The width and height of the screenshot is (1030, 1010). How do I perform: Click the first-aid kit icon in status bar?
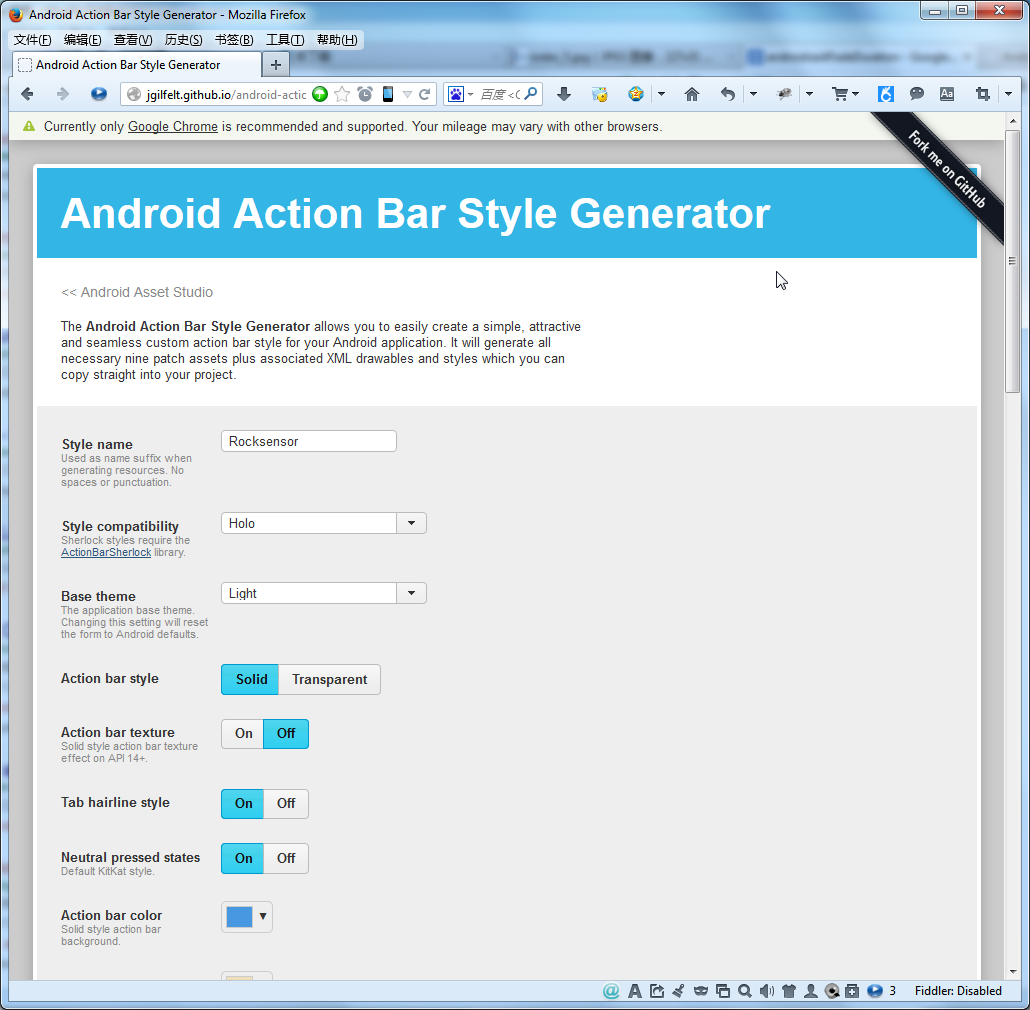pos(852,991)
